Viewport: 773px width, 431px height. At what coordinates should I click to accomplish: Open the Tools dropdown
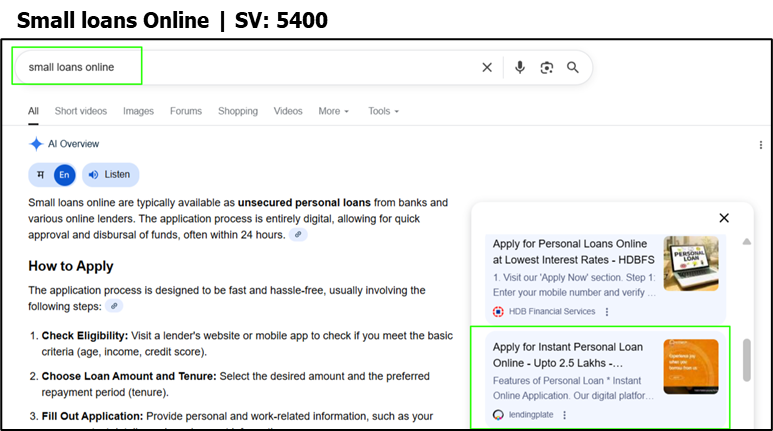coord(383,111)
